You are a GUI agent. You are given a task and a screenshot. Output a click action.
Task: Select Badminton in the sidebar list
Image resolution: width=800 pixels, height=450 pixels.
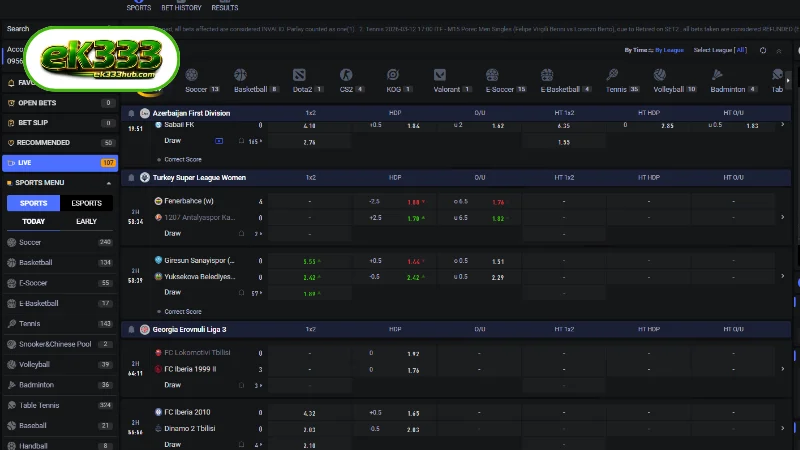[x=60, y=385]
